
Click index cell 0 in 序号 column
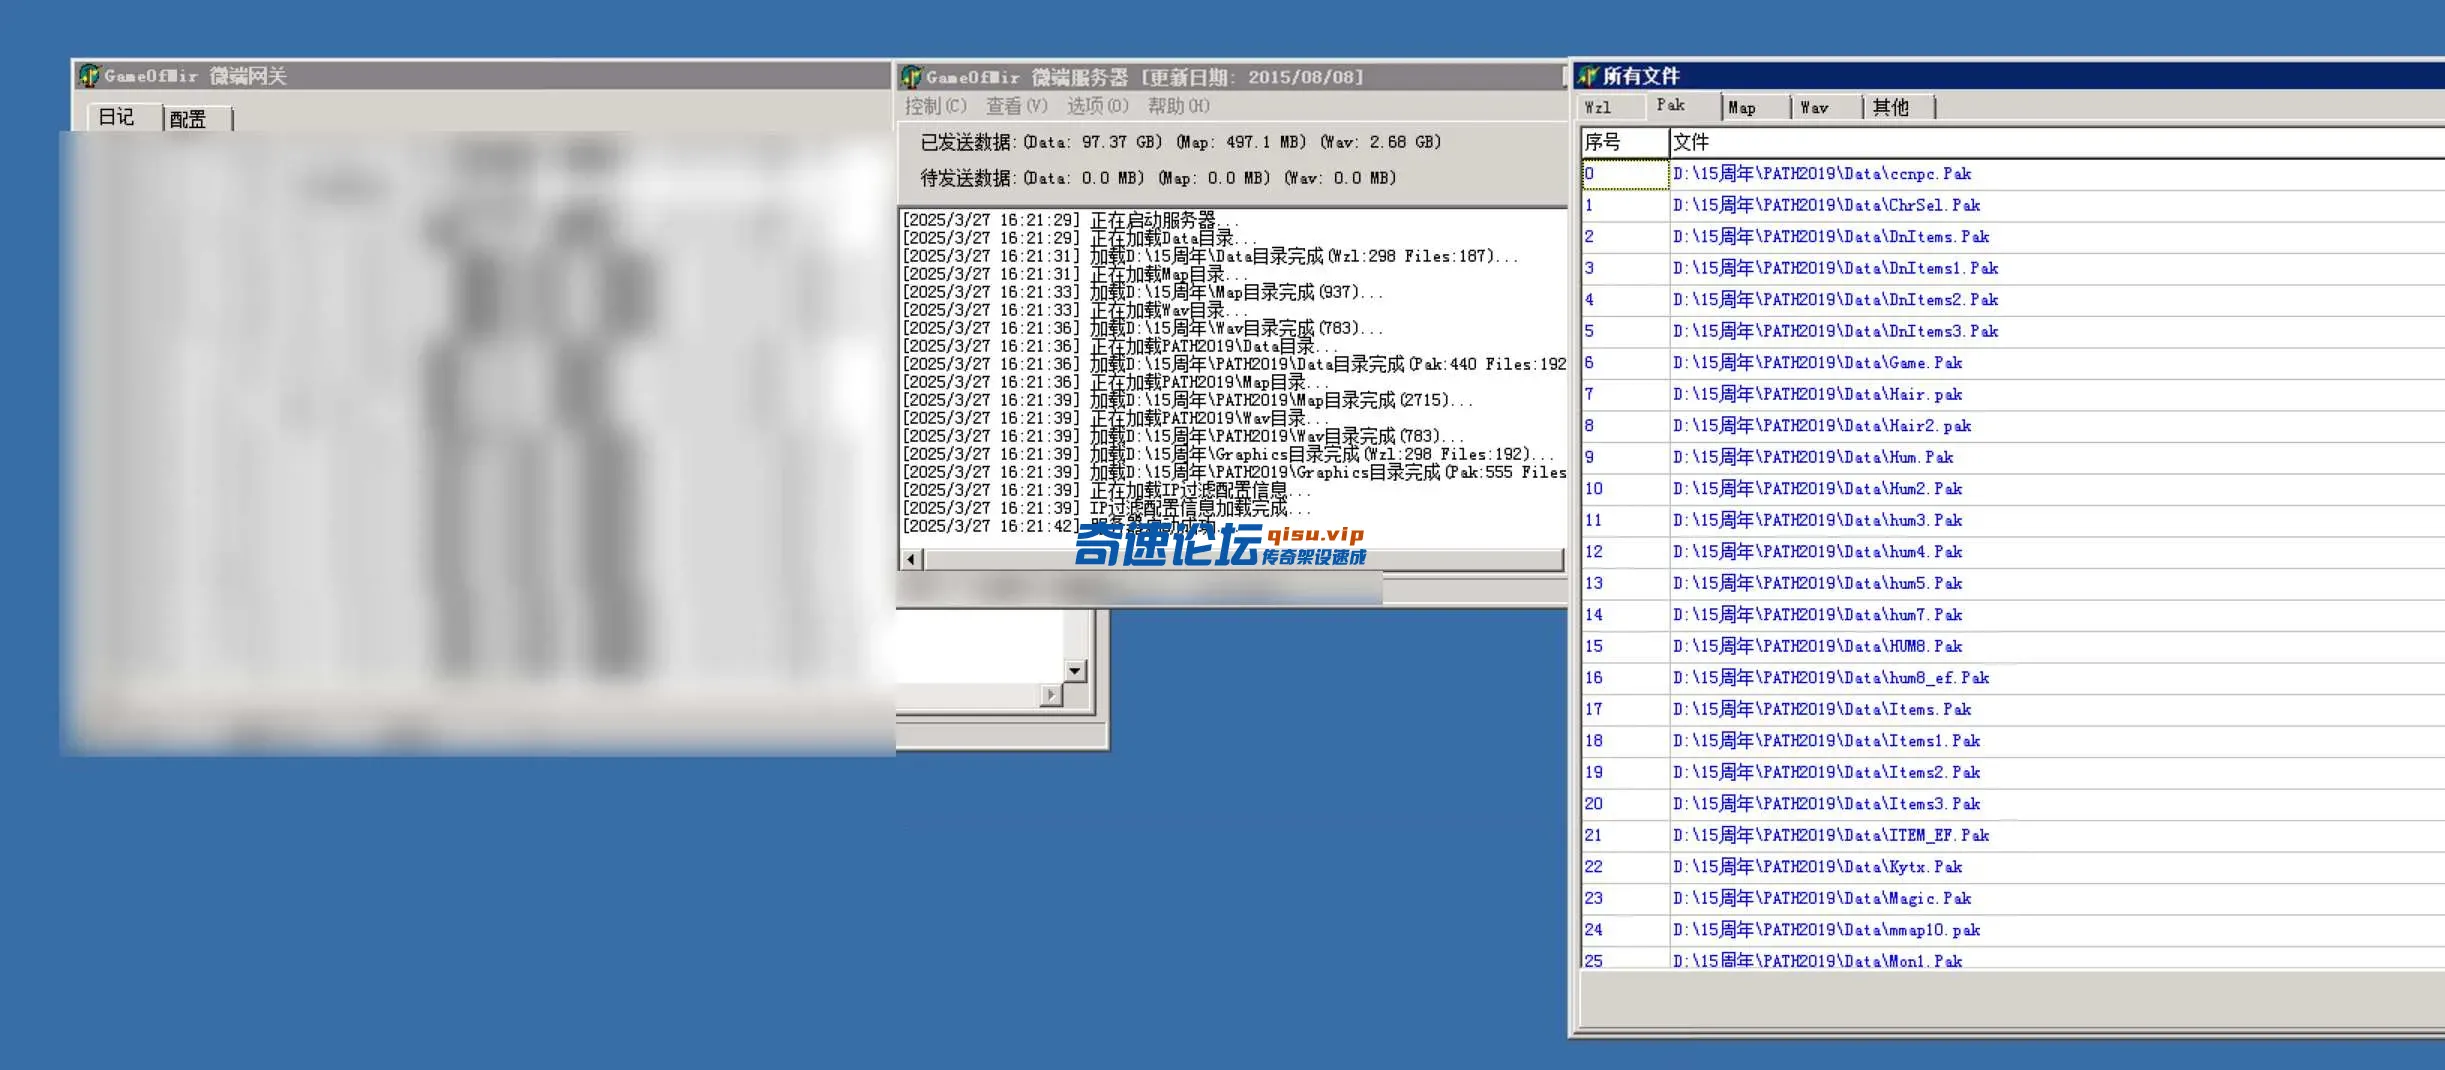(1625, 174)
